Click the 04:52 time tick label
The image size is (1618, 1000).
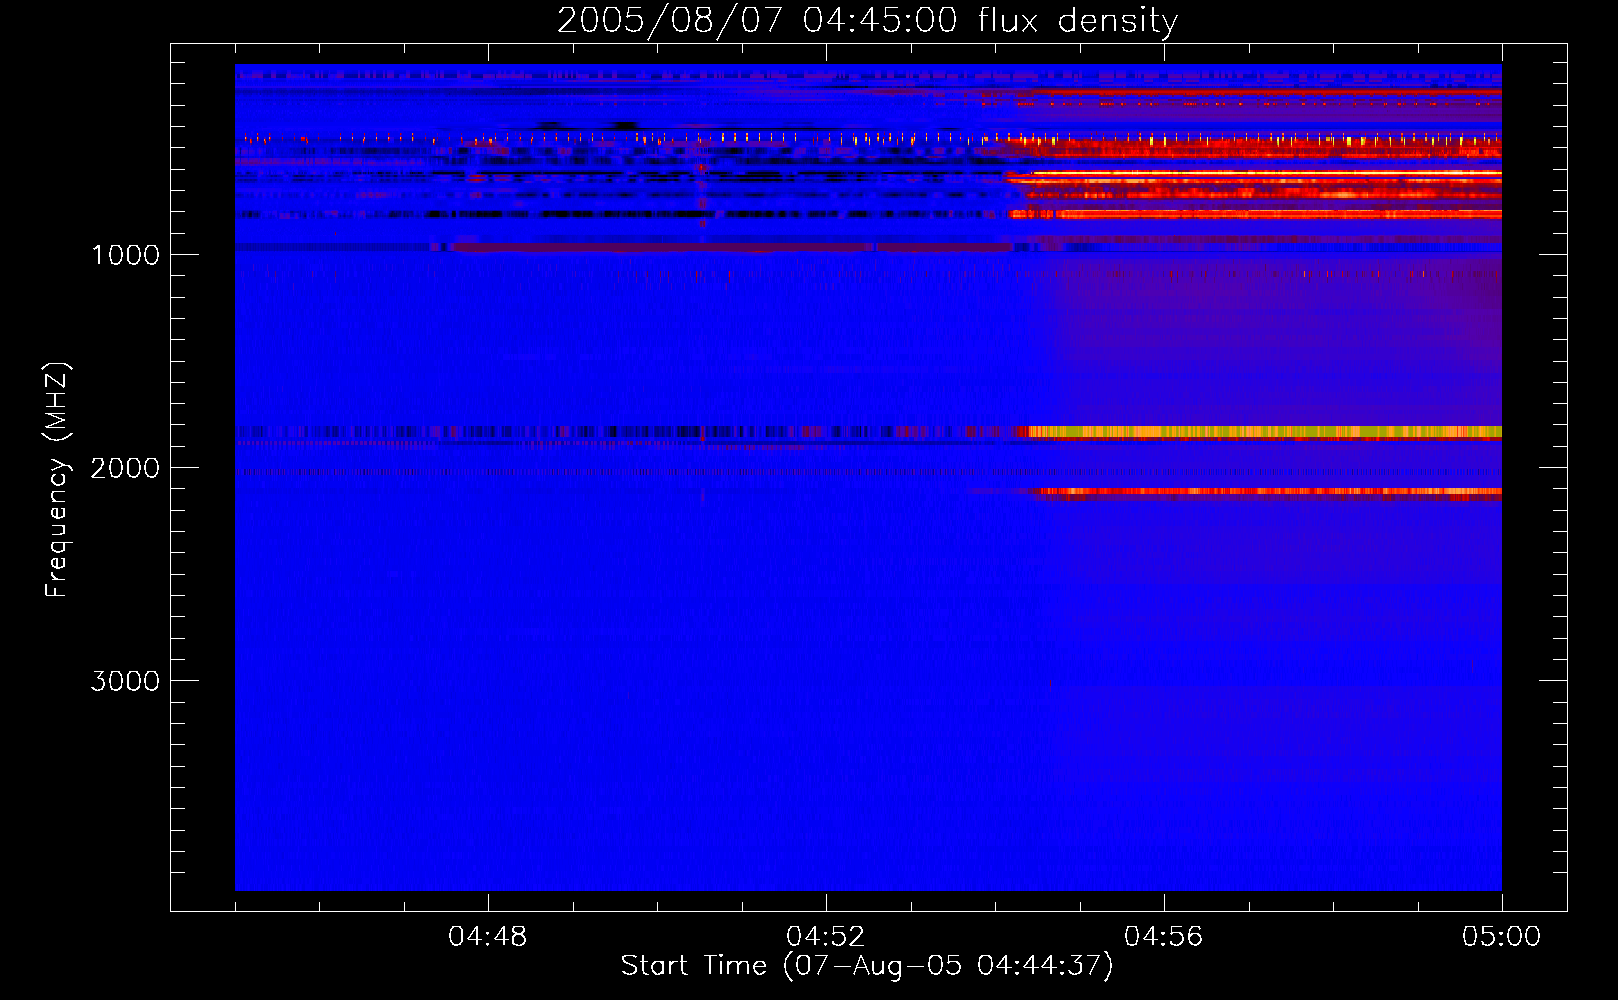coord(826,937)
